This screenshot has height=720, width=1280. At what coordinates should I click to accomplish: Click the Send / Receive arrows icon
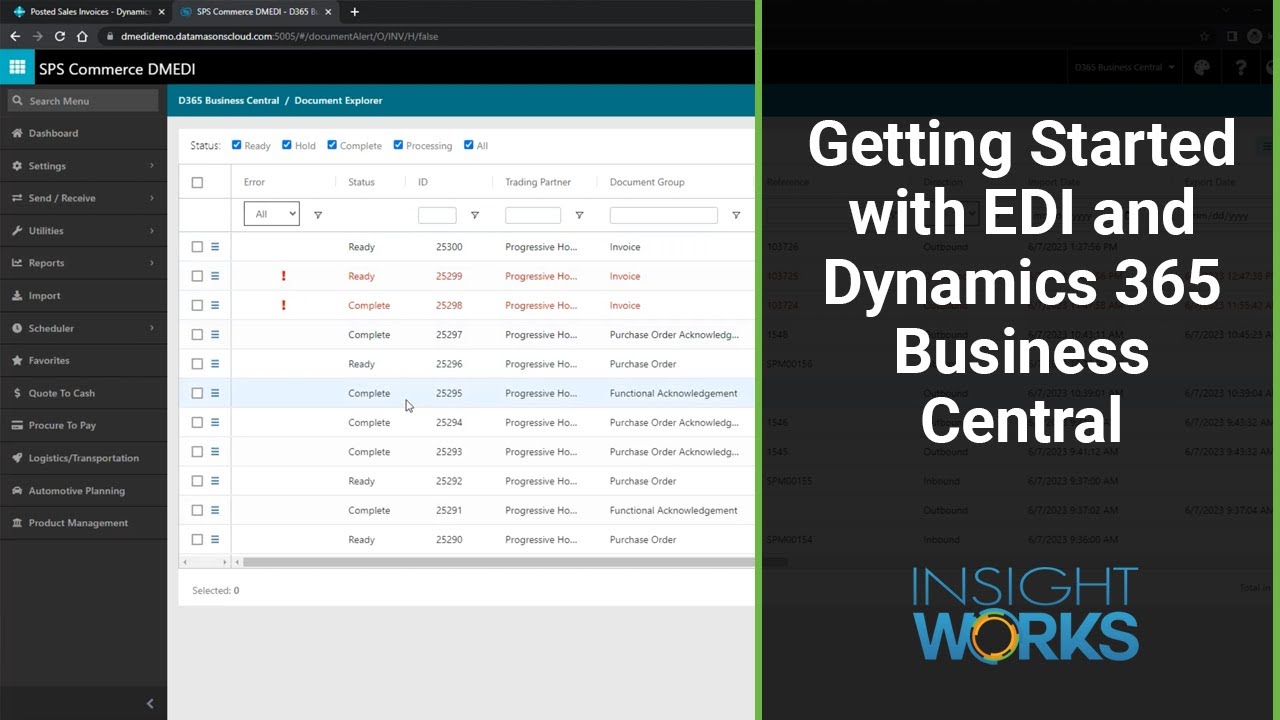click(18, 198)
